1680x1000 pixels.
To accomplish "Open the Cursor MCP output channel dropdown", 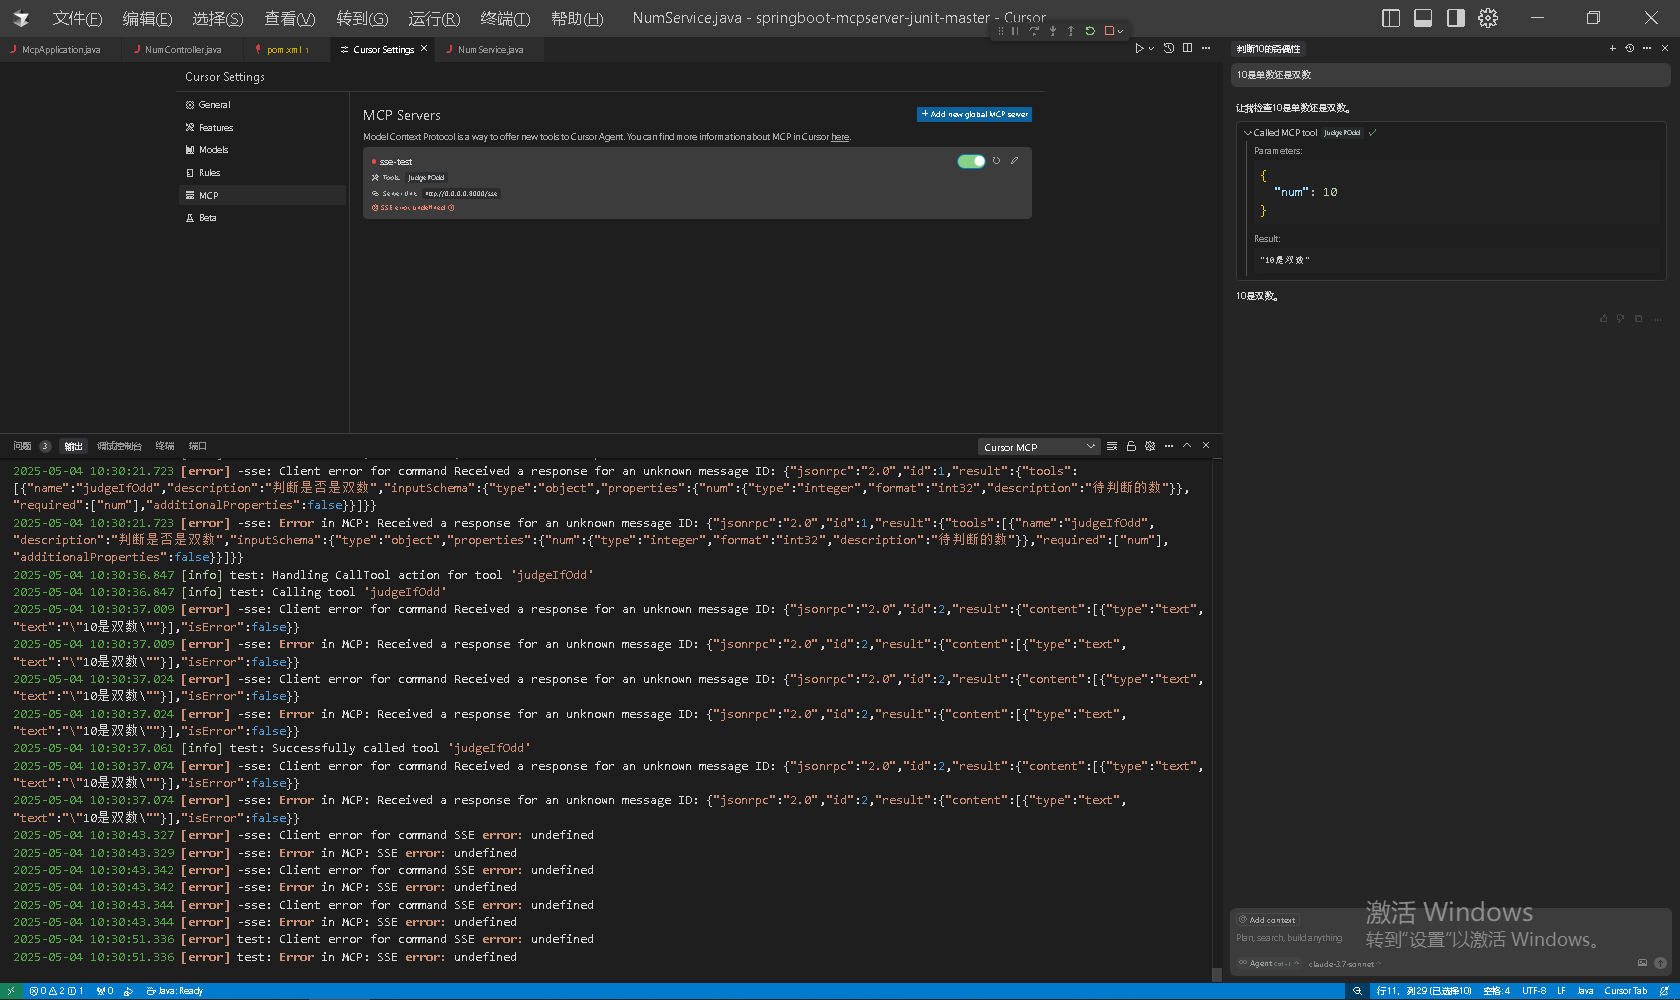I will [x=1039, y=447].
